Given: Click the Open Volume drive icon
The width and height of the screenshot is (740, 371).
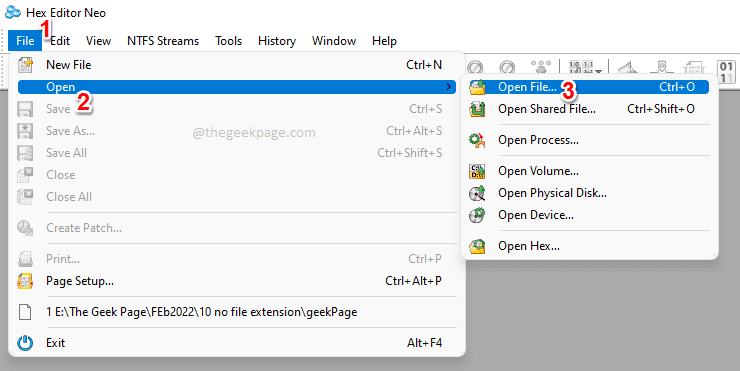Looking at the screenshot, I should (x=477, y=171).
